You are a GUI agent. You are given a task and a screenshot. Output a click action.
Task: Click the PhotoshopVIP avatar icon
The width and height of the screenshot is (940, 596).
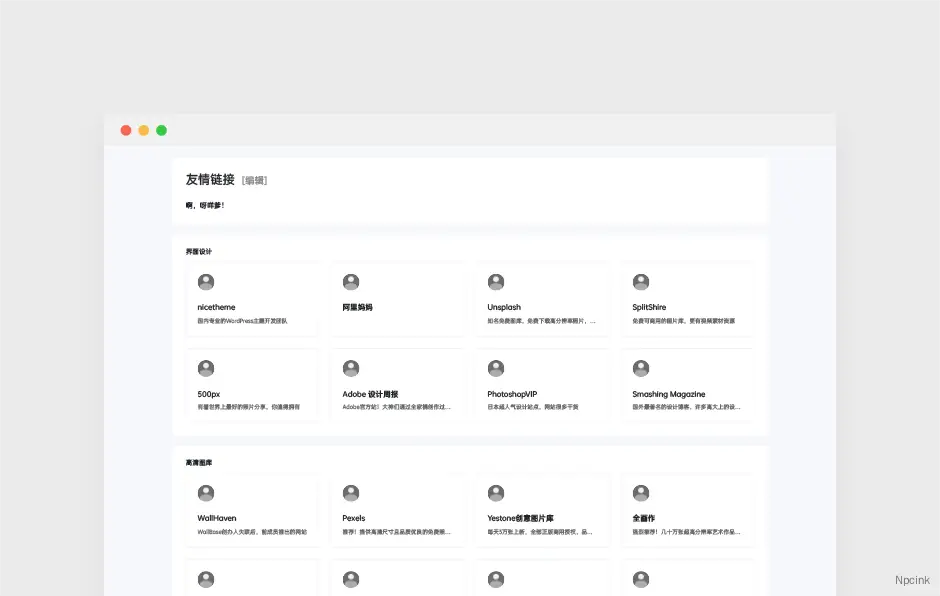click(496, 368)
